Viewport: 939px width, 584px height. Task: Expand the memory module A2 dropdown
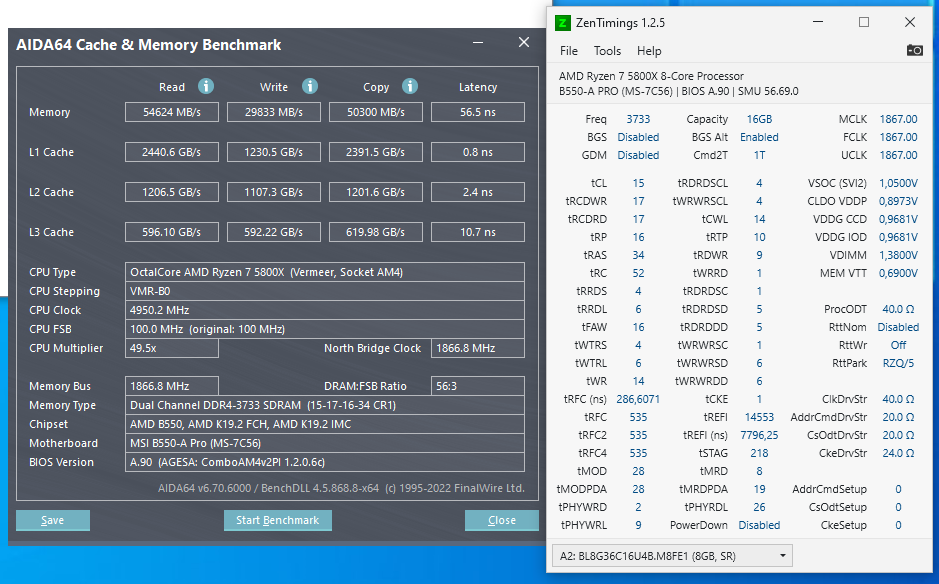672,556
